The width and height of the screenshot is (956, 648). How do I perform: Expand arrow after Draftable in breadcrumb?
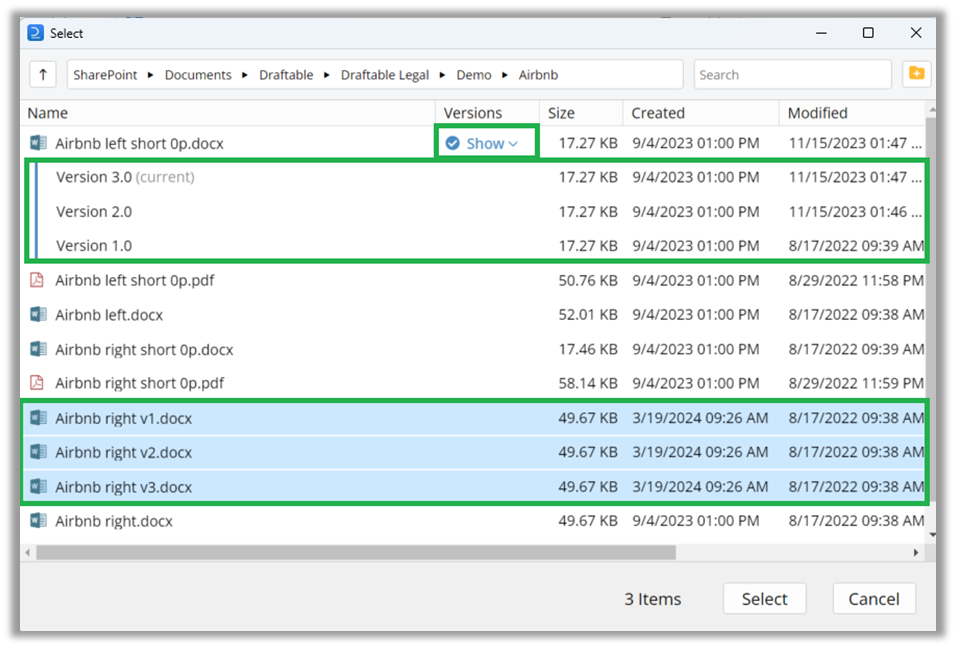(x=327, y=75)
